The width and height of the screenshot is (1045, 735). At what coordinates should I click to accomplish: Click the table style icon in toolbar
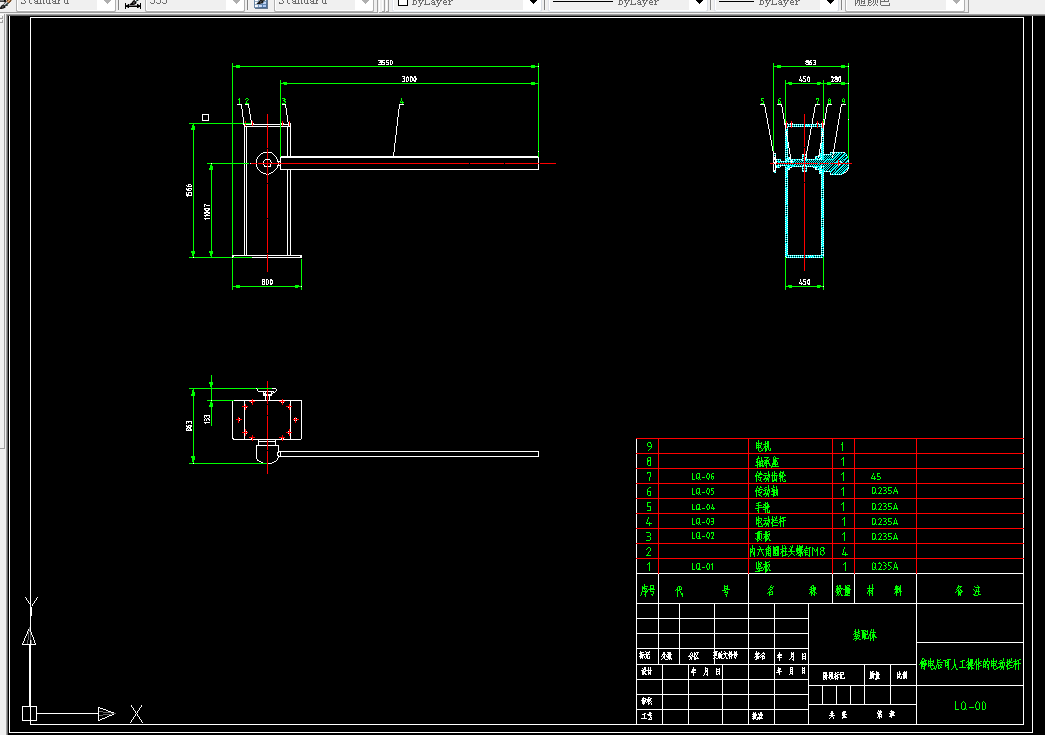click(x=261, y=4)
